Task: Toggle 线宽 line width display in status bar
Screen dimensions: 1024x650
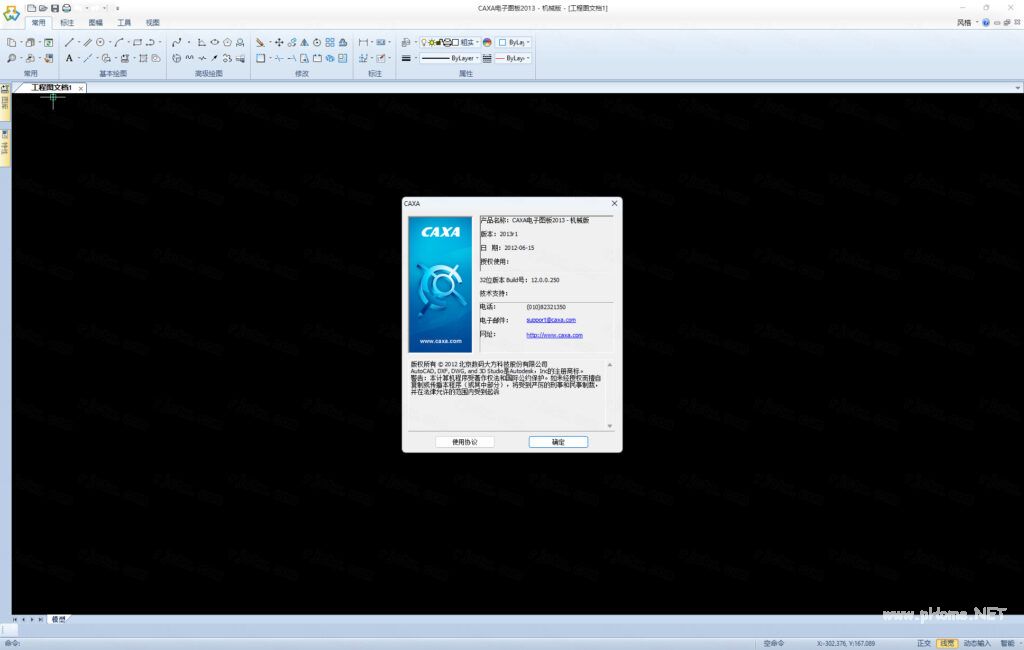Action: pyautogui.click(x=946, y=643)
